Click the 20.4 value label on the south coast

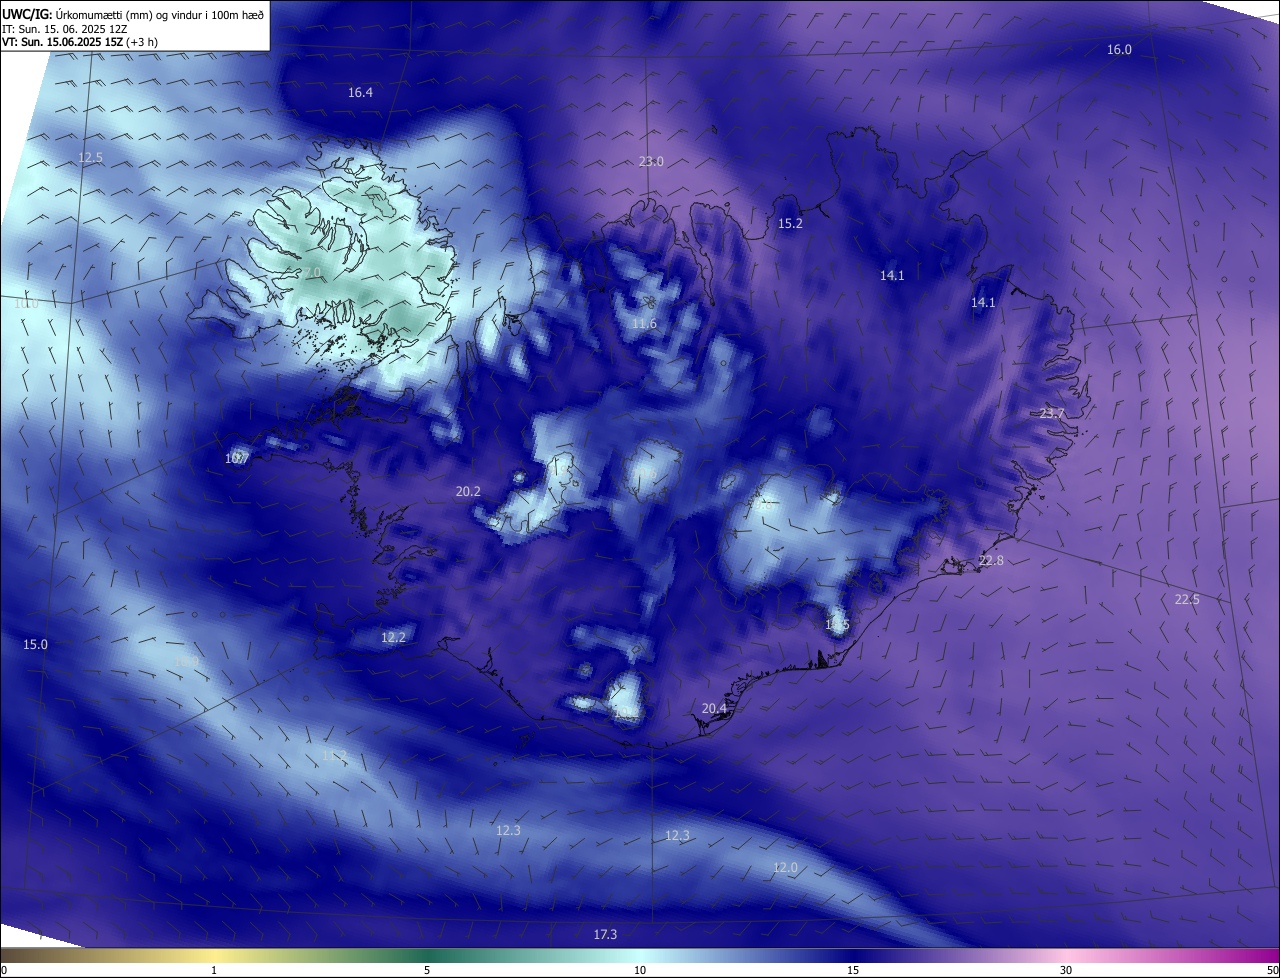[x=714, y=709]
